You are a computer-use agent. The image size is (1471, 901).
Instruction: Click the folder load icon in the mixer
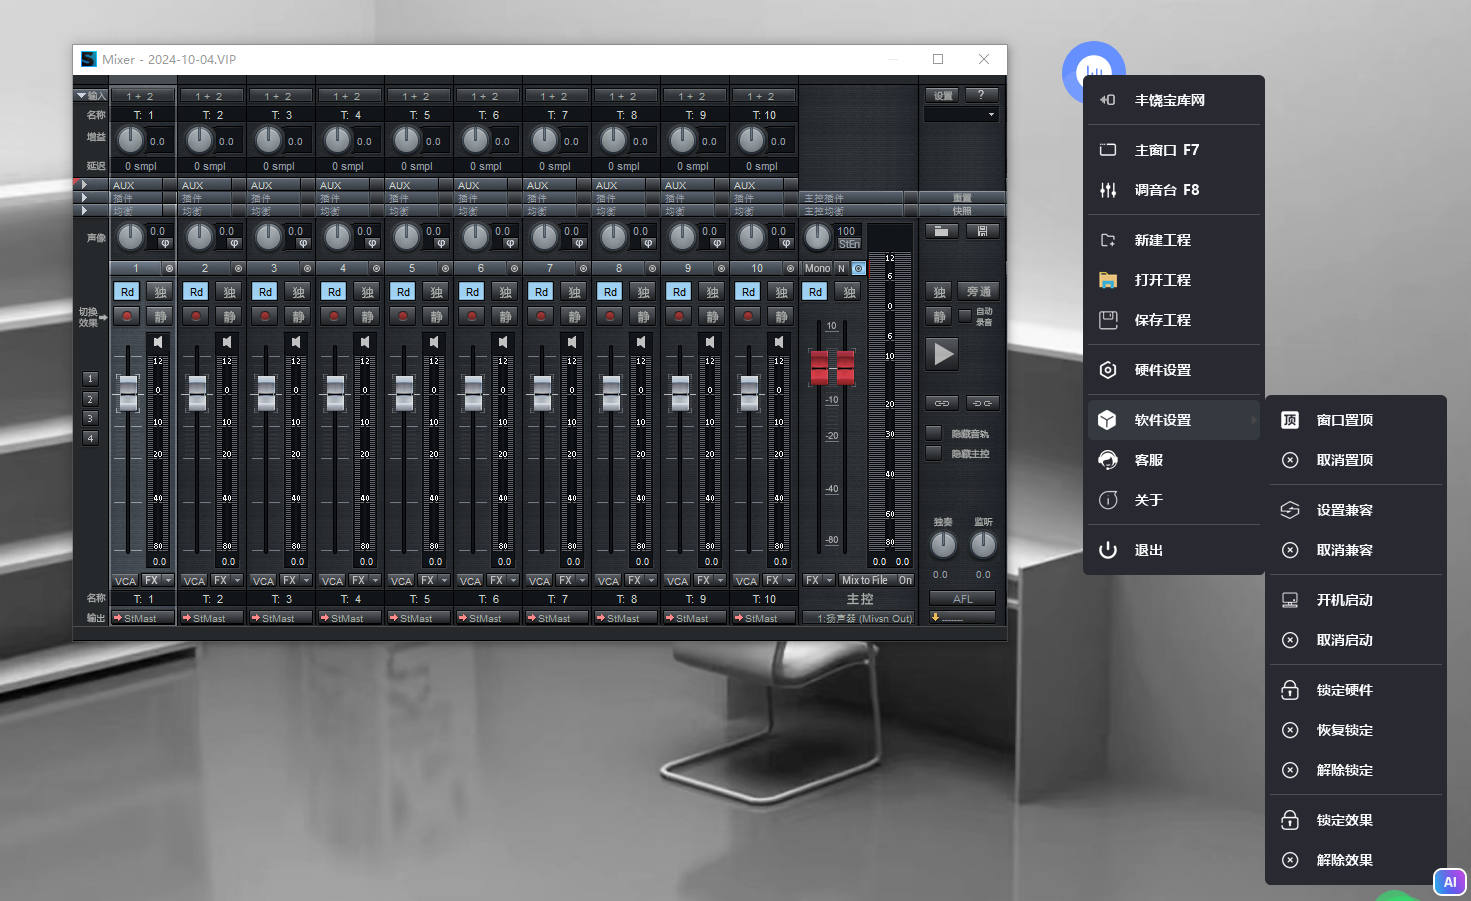pos(941,231)
